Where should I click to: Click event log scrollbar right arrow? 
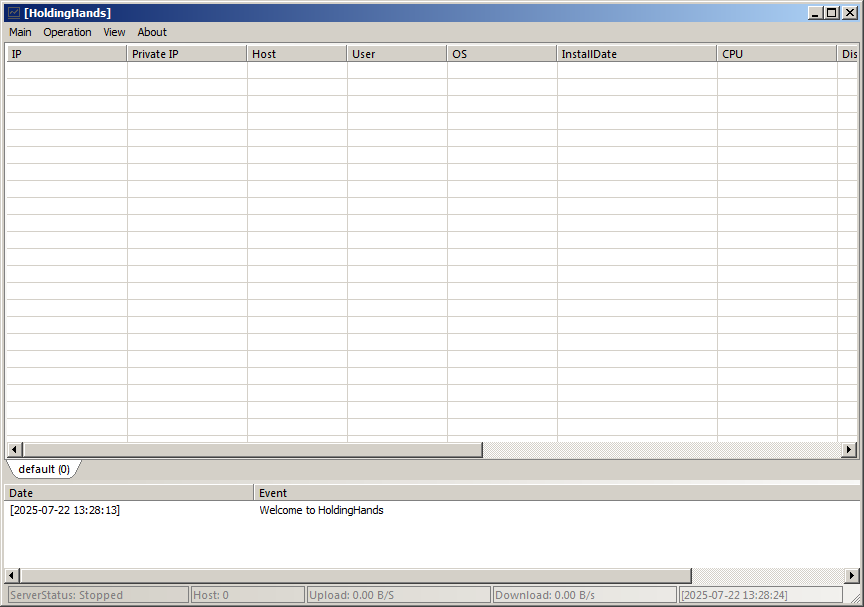[x=850, y=576]
